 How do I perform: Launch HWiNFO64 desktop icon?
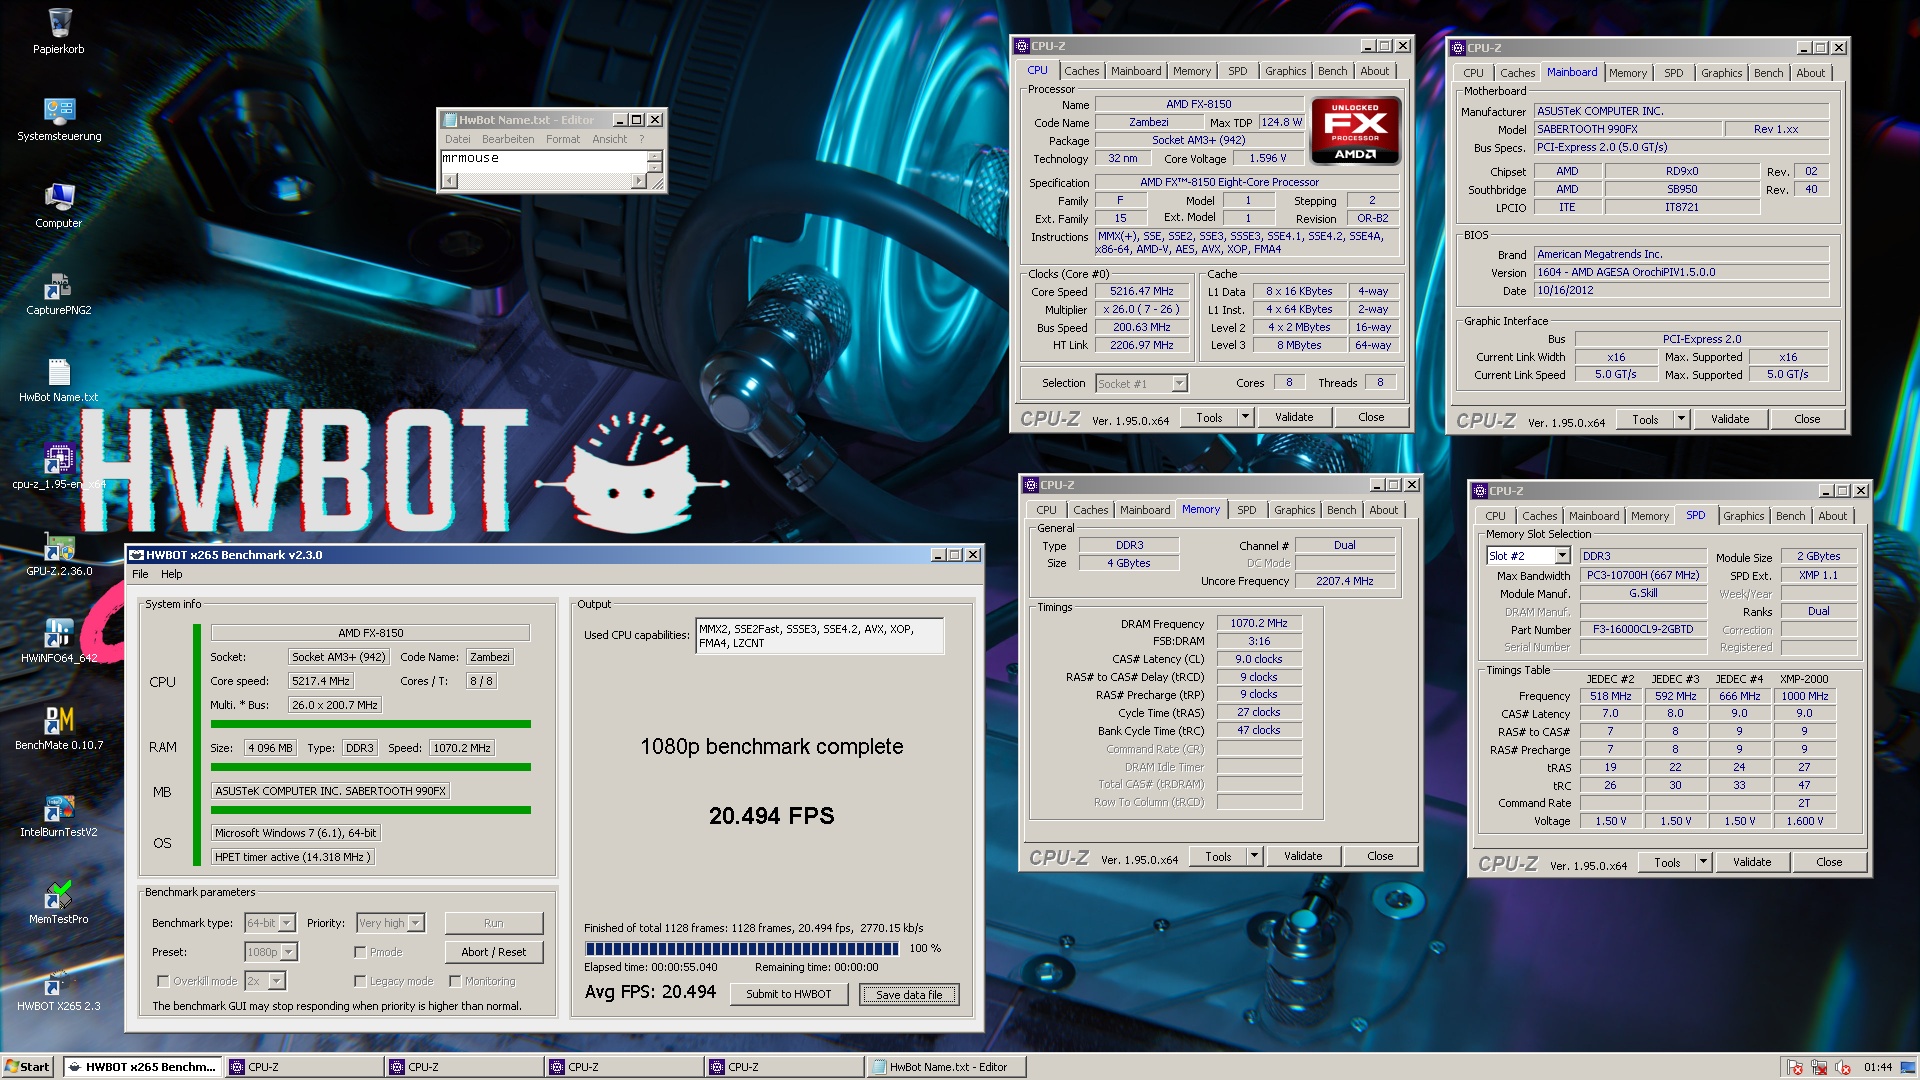(x=59, y=633)
